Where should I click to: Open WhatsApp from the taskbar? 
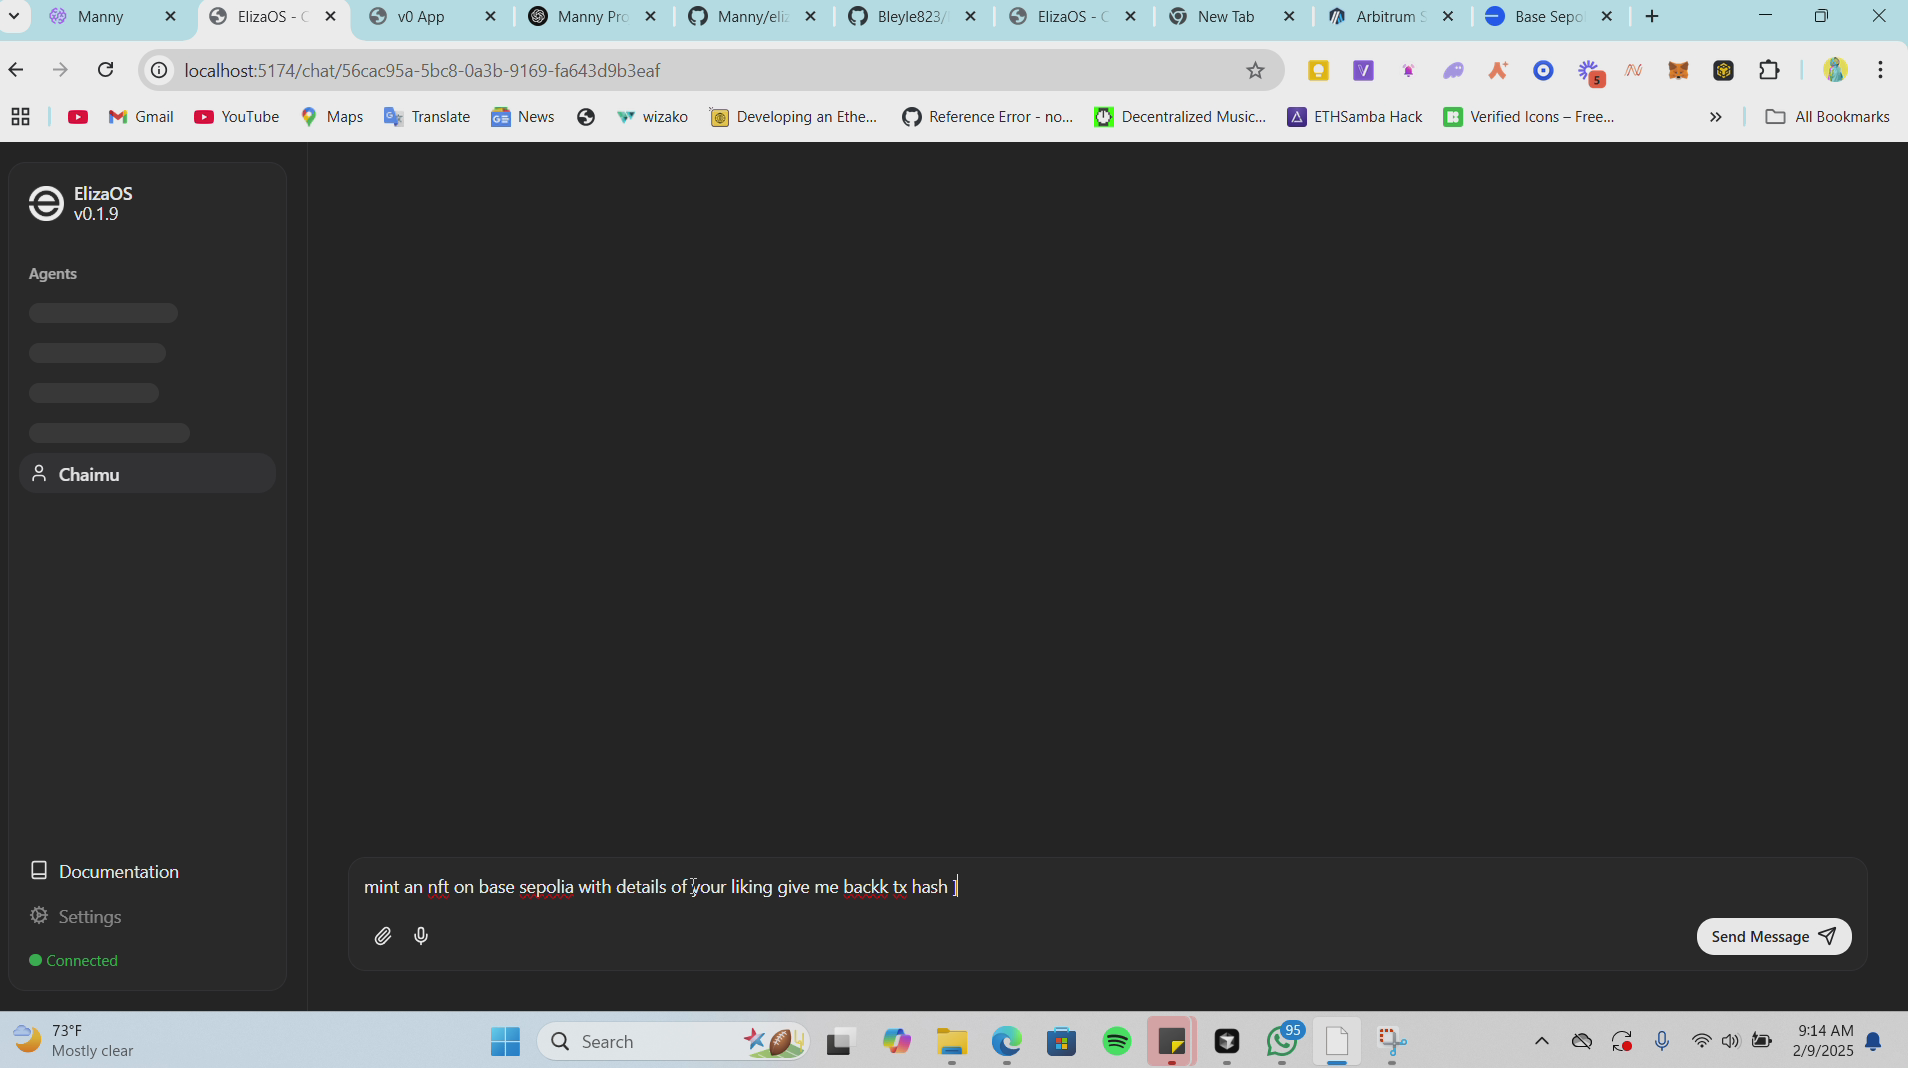1281,1042
